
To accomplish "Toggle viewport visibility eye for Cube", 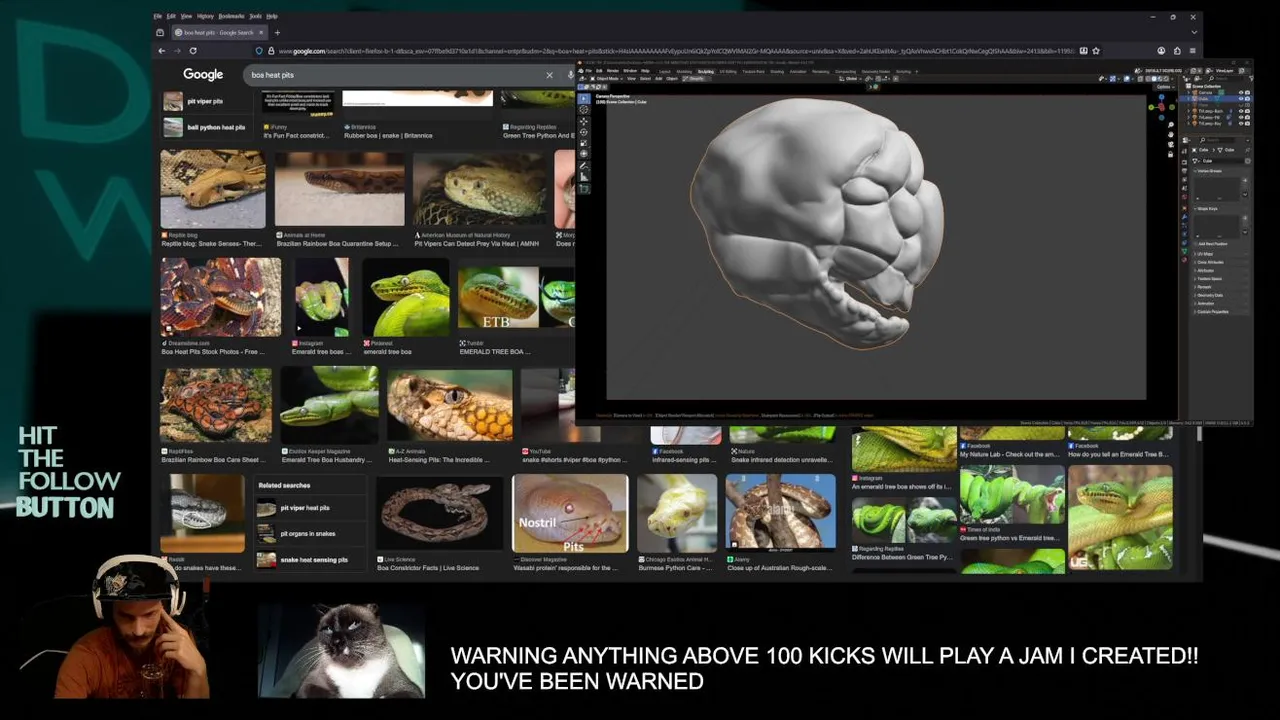I will click(1241, 99).
